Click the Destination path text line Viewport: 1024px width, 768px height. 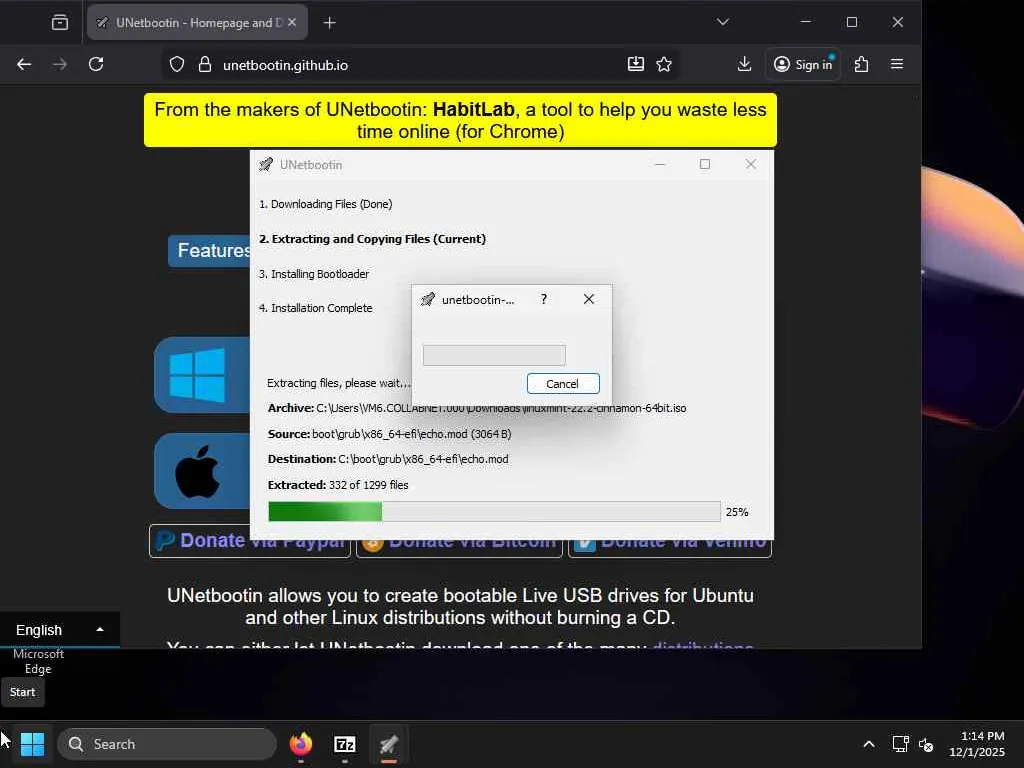point(388,459)
